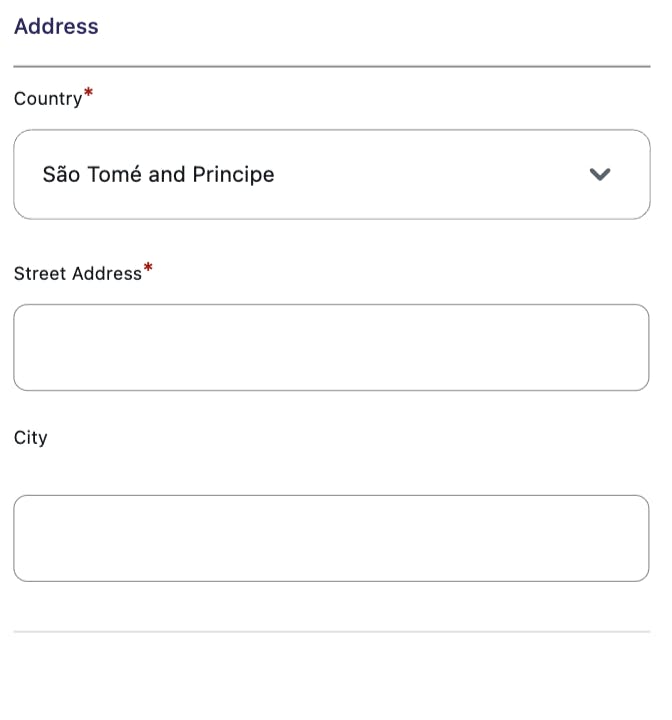This screenshot has height=720, width=672.
Task: Focus the Street Address input field
Action: pyautogui.click(x=331, y=347)
